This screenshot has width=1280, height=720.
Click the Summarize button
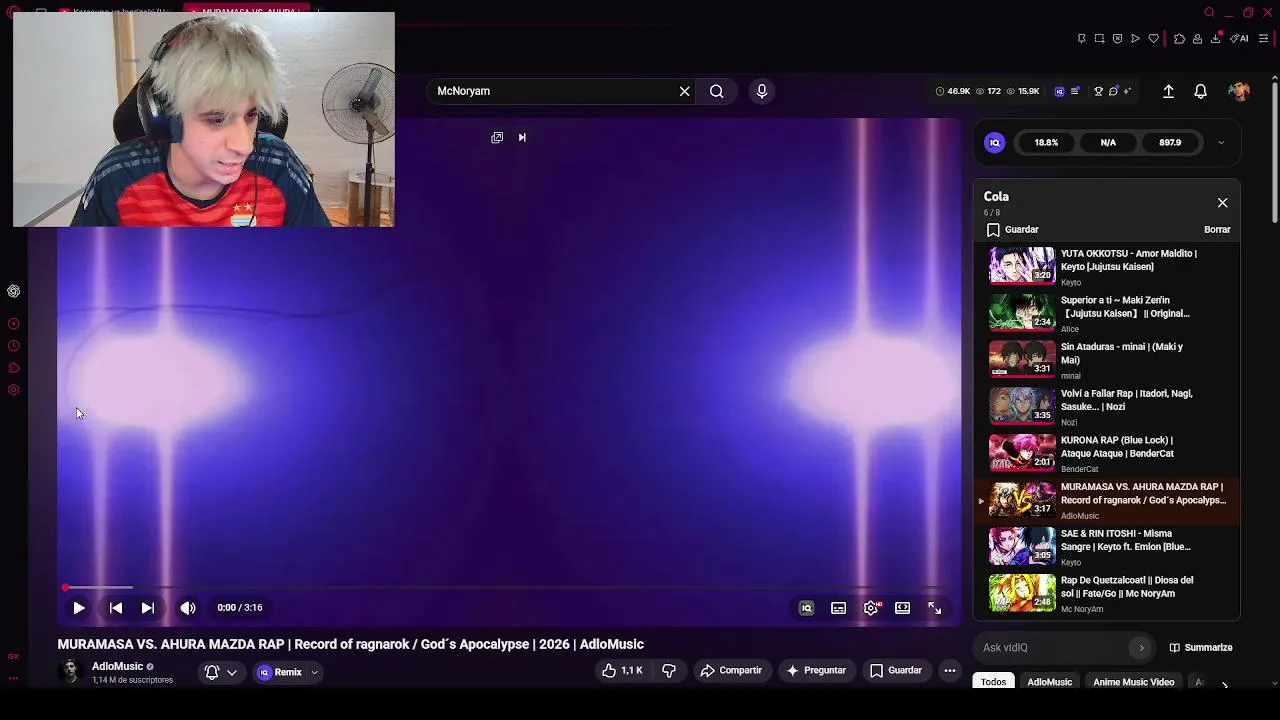point(1201,648)
